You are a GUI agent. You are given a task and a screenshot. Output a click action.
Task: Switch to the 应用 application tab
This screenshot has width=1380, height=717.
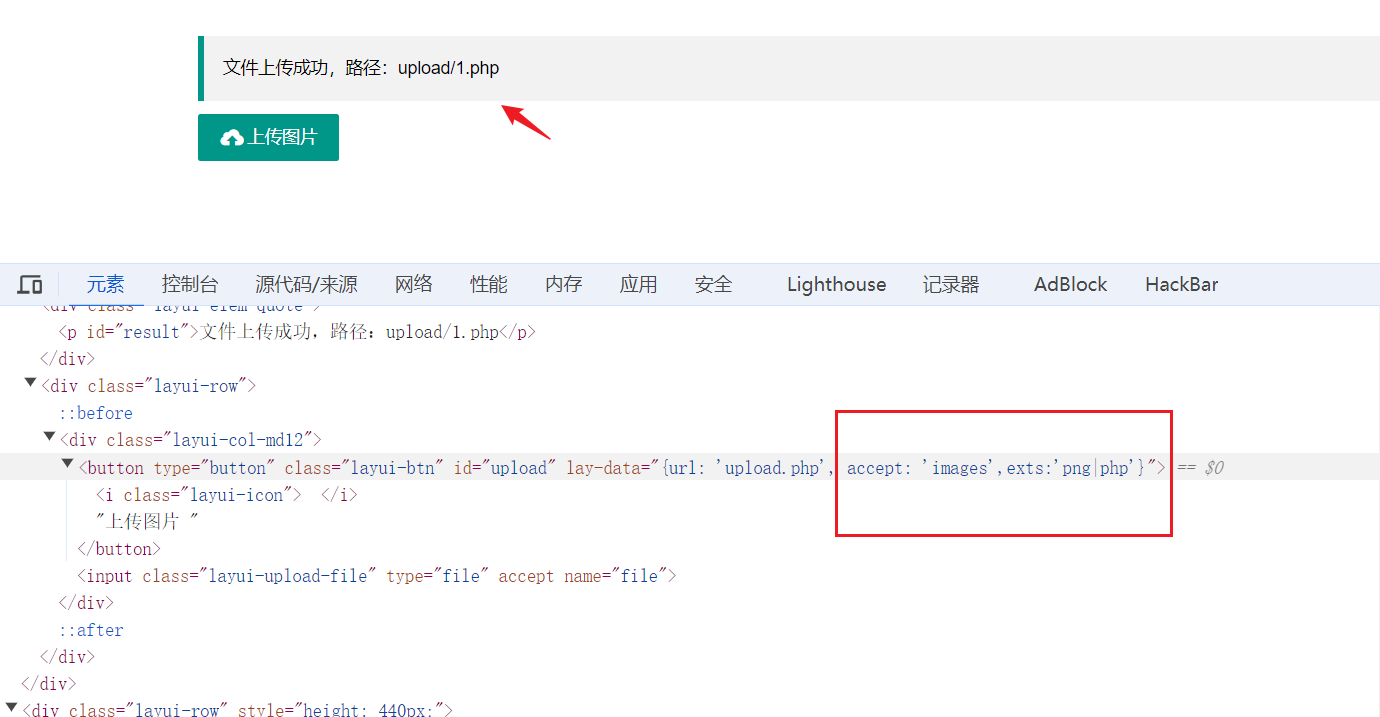tap(638, 284)
